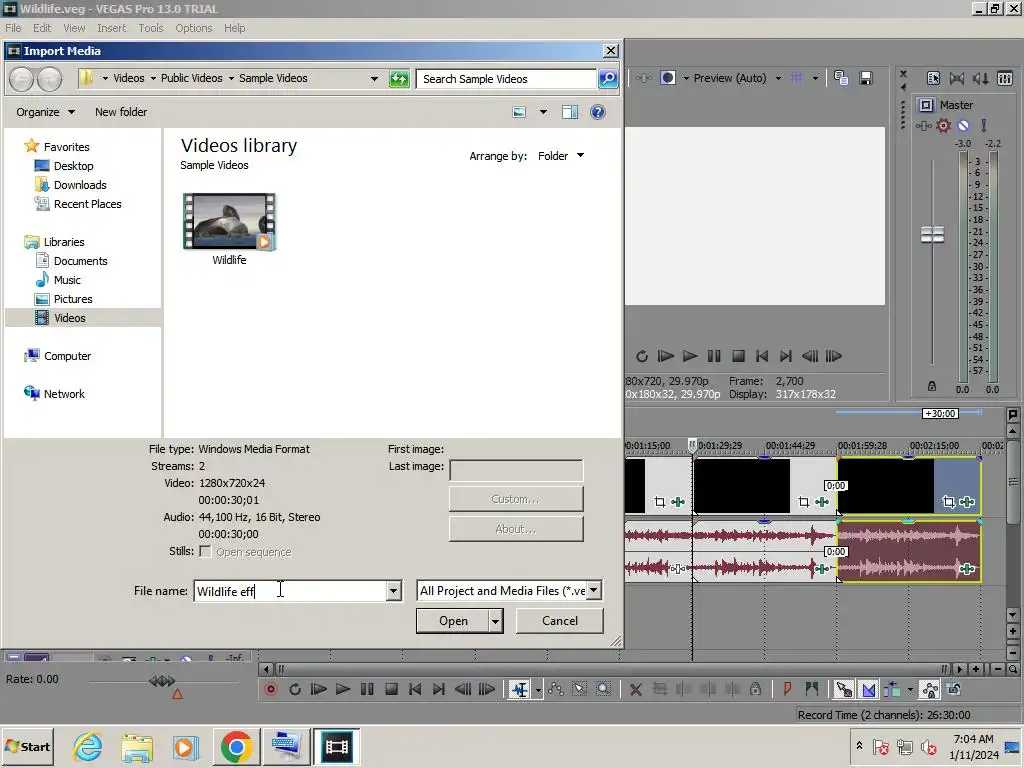Open the view options dropdown arrow
The width and height of the screenshot is (1024, 768).
click(543, 112)
